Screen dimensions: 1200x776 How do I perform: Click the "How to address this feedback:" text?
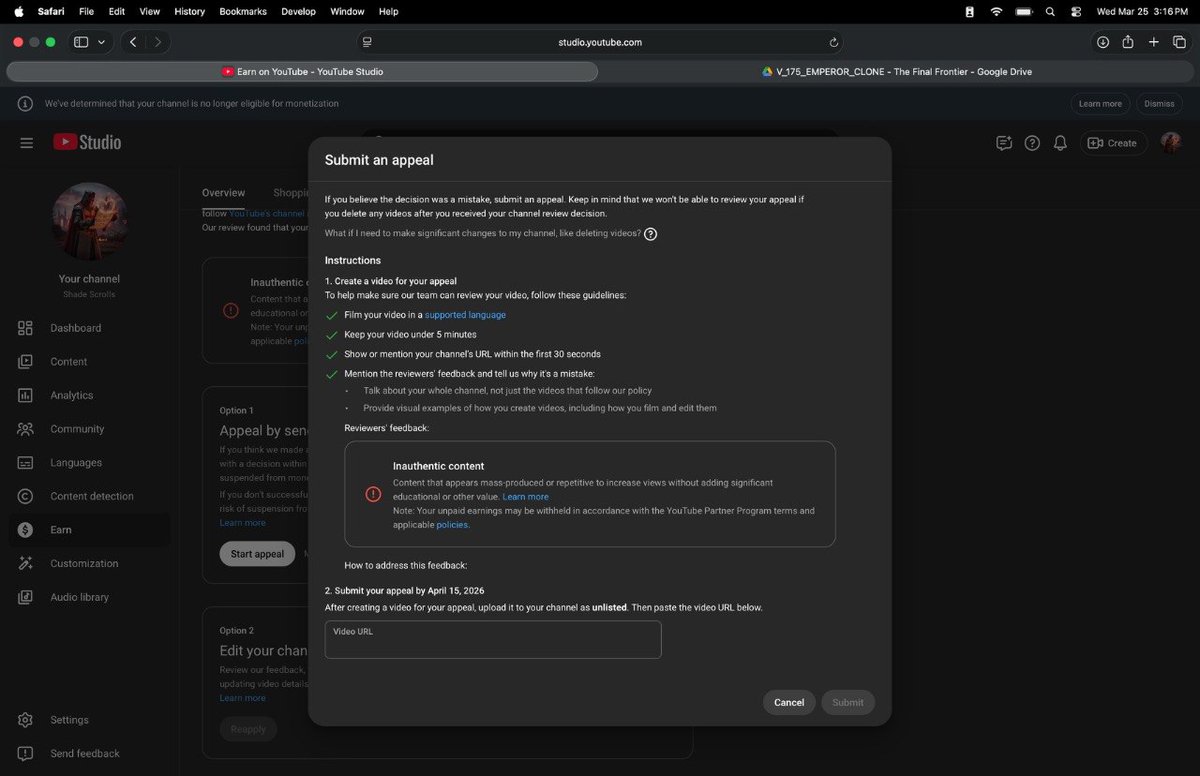(406, 566)
